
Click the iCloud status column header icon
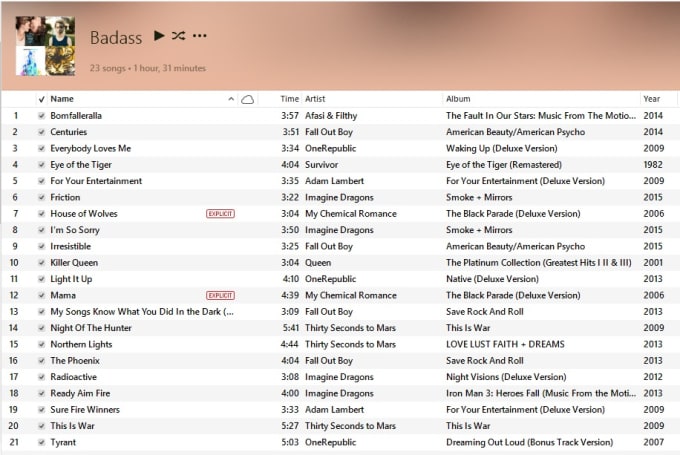(x=247, y=99)
